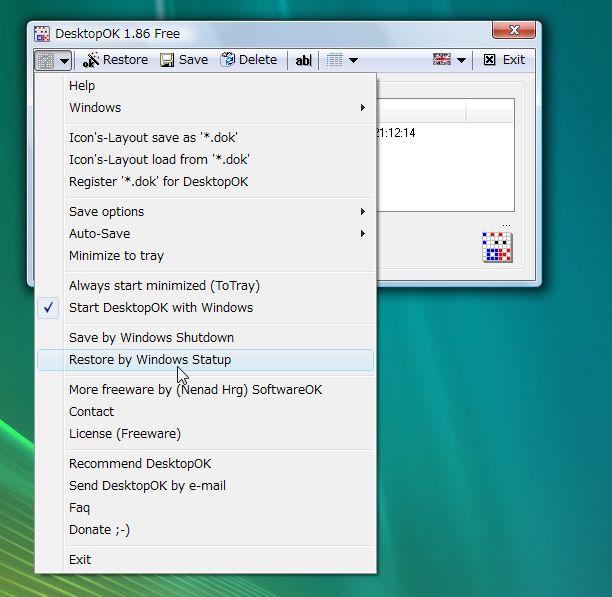Open More freeware by SoftwareOK
Image resolution: width=612 pixels, height=597 pixels.
pos(205,389)
